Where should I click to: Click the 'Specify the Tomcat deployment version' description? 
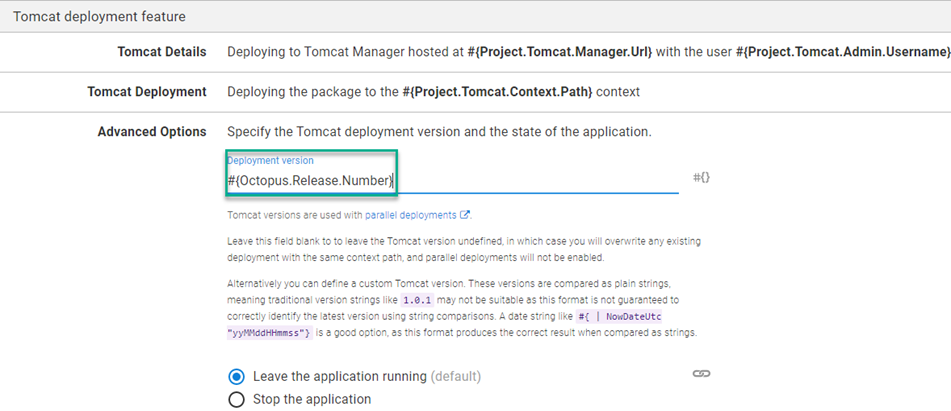coord(440,132)
